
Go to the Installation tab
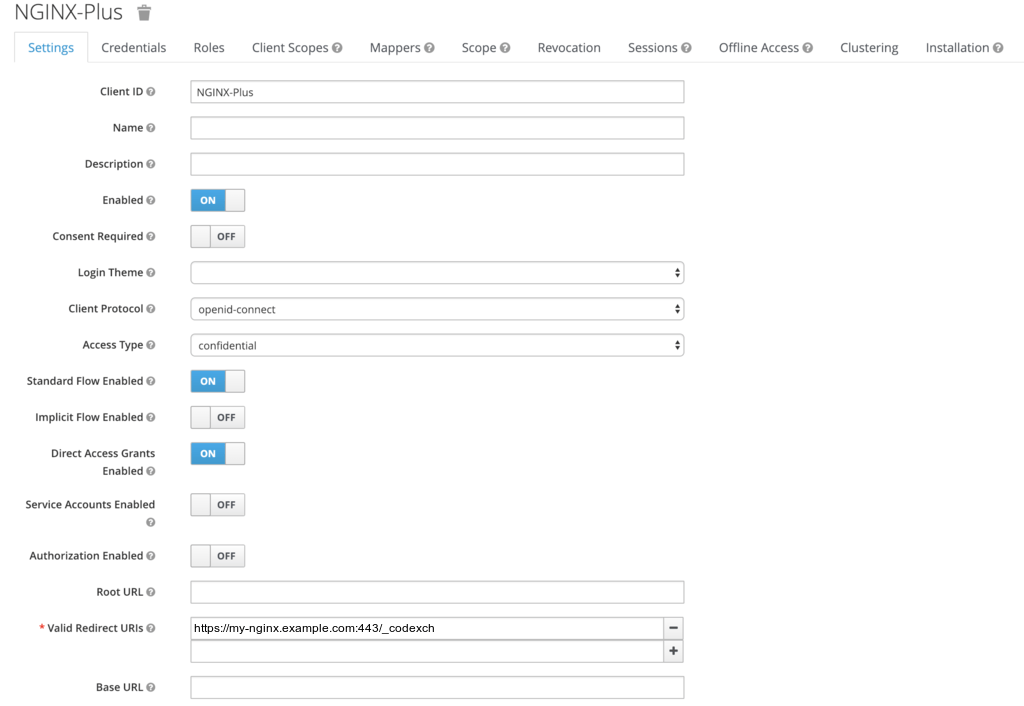point(964,48)
